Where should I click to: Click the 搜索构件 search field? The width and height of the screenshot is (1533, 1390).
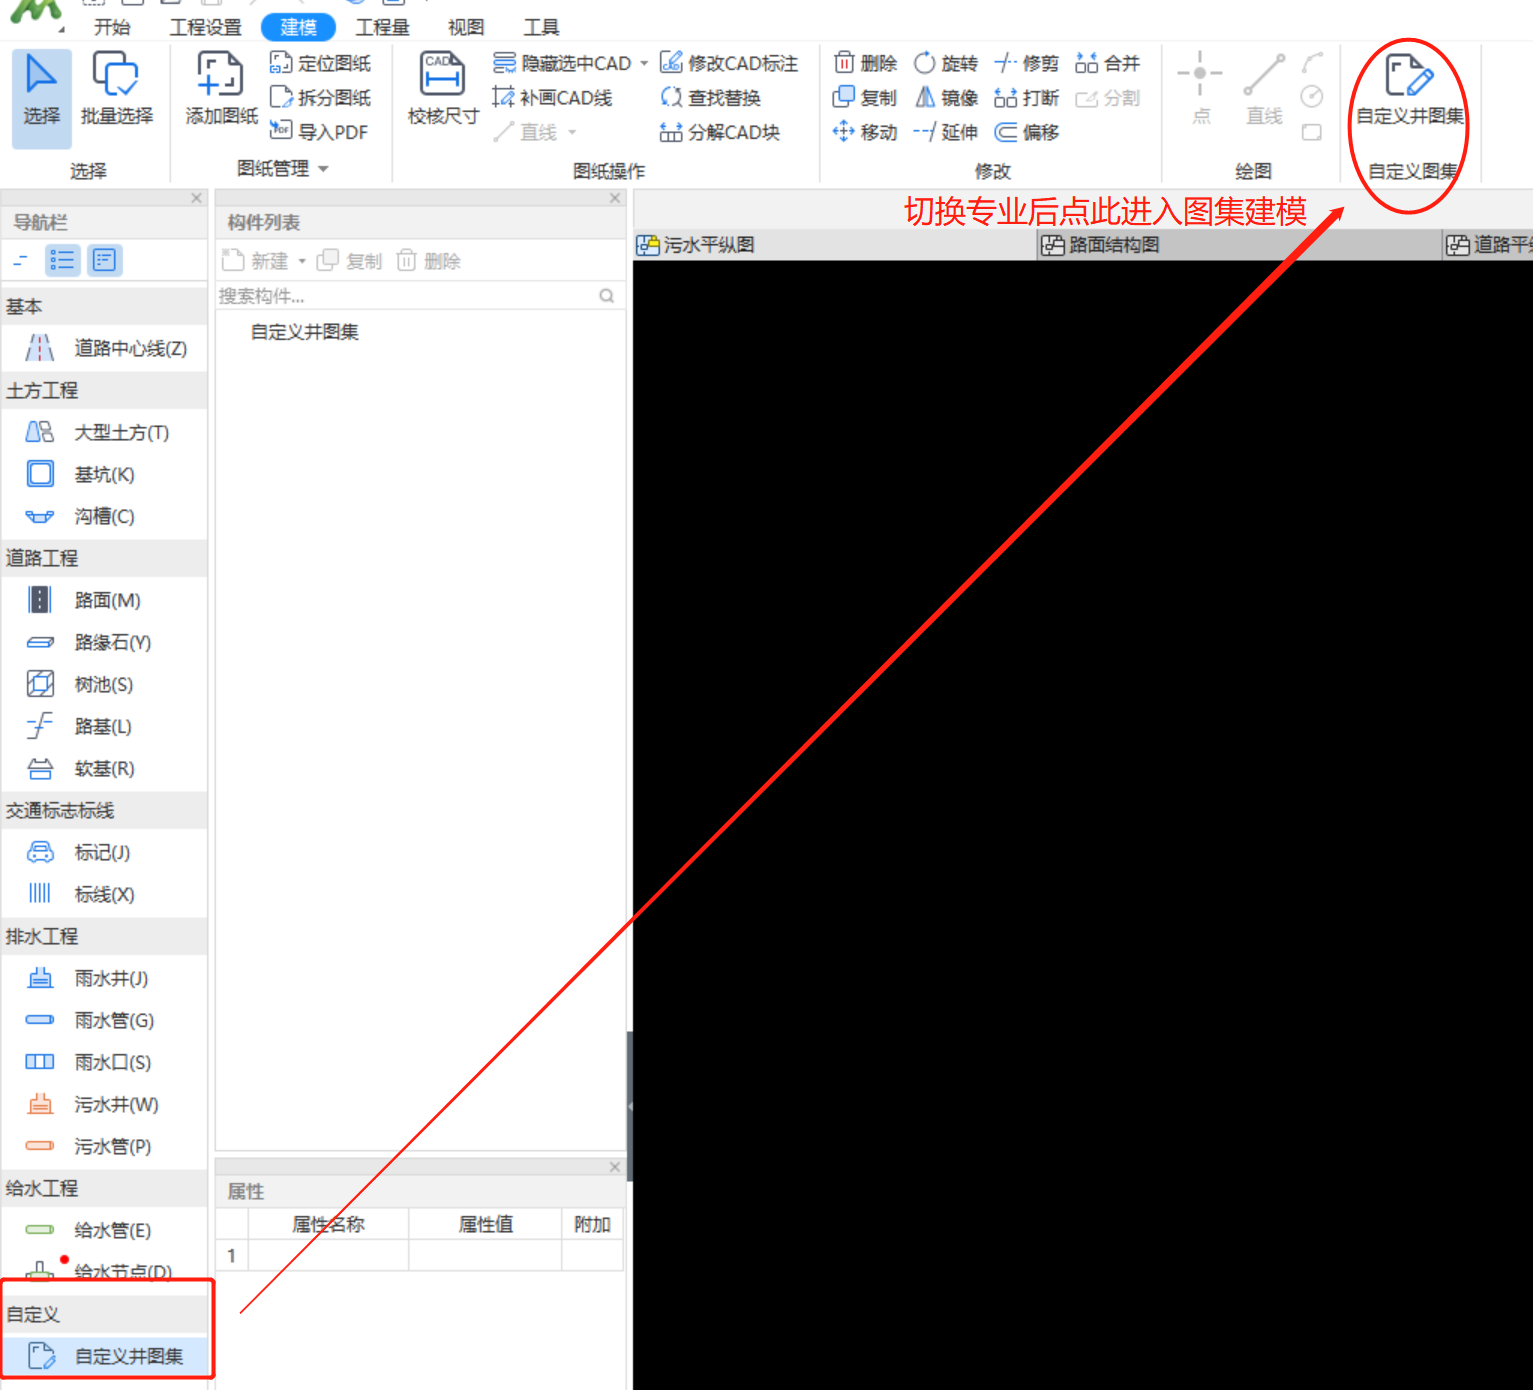point(405,296)
